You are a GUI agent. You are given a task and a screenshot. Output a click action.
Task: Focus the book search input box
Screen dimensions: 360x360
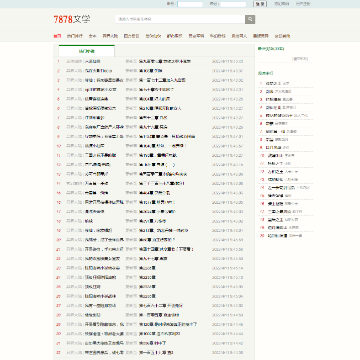[x=180, y=19]
